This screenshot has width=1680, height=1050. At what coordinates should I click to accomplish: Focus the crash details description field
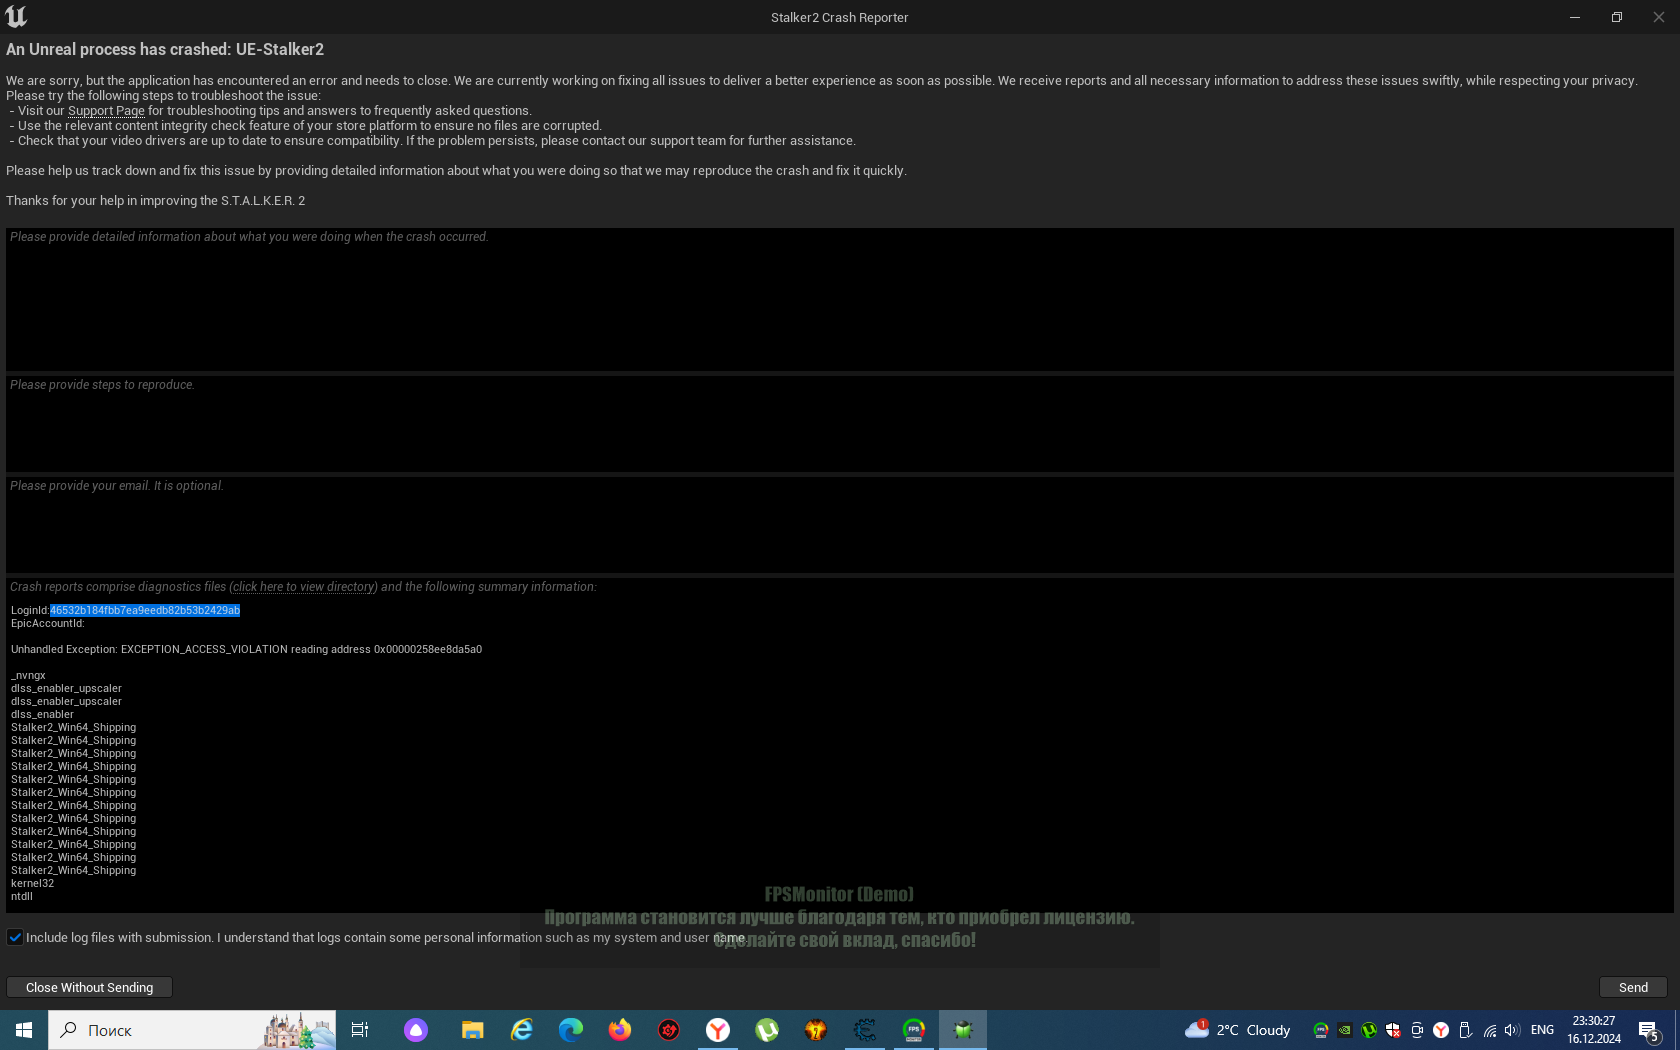840,299
